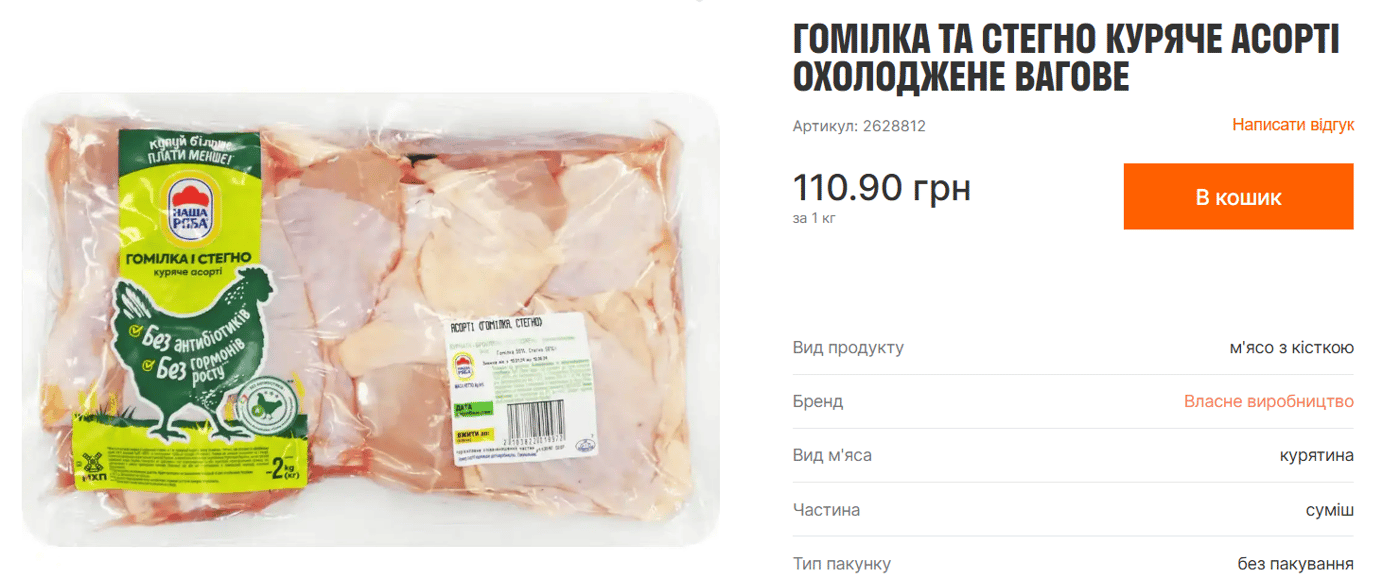Click the без пакування package type value
This screenshot has height=578, width=1400.
(x=1296, y=564)
